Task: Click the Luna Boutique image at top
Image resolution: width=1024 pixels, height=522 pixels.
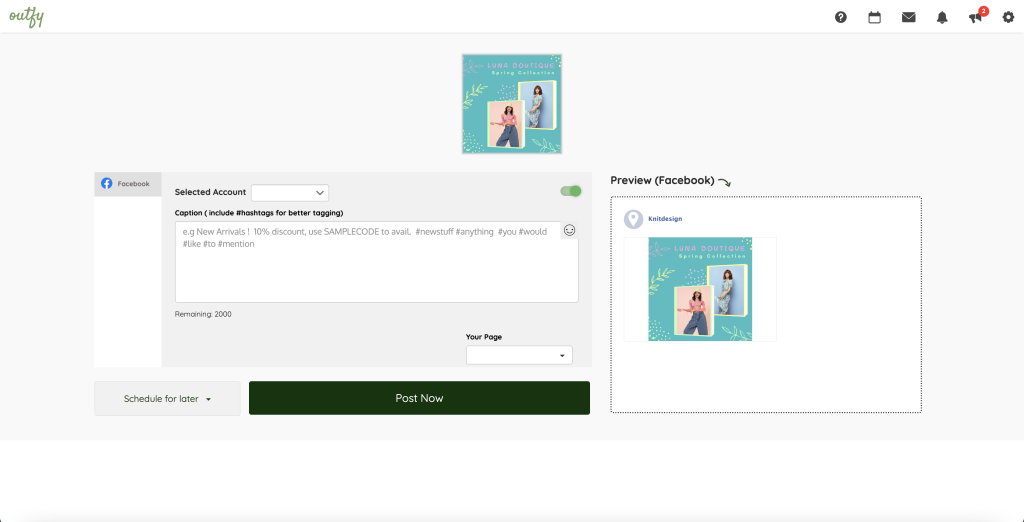Action: point(512,104)
